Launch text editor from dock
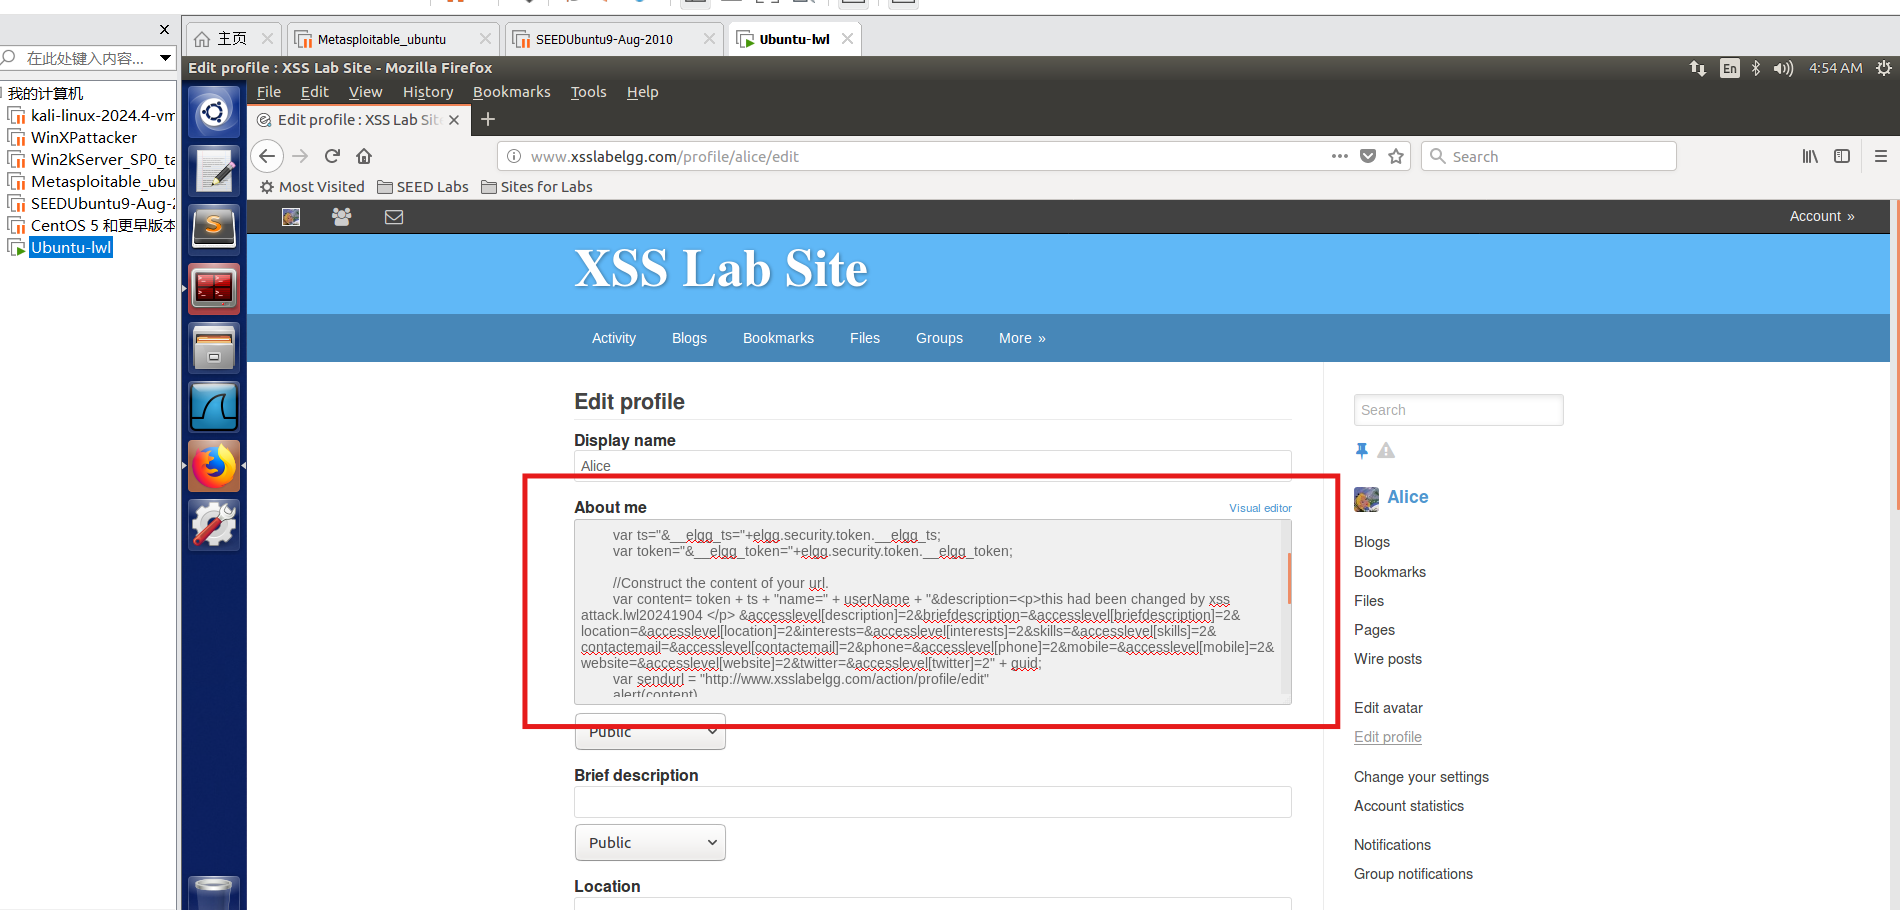This screenshot has width=1900, height=910. (x=214, y=171)
